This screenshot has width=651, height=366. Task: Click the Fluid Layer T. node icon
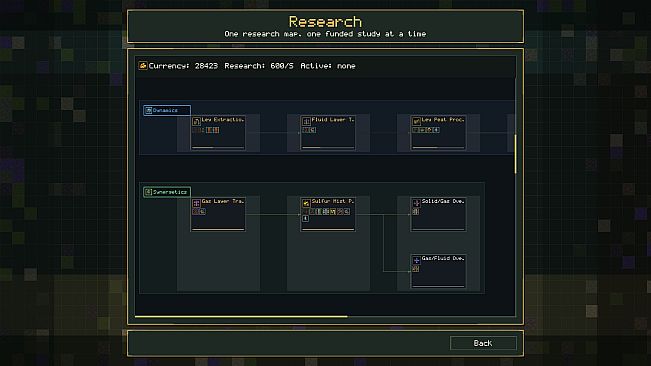306,121
